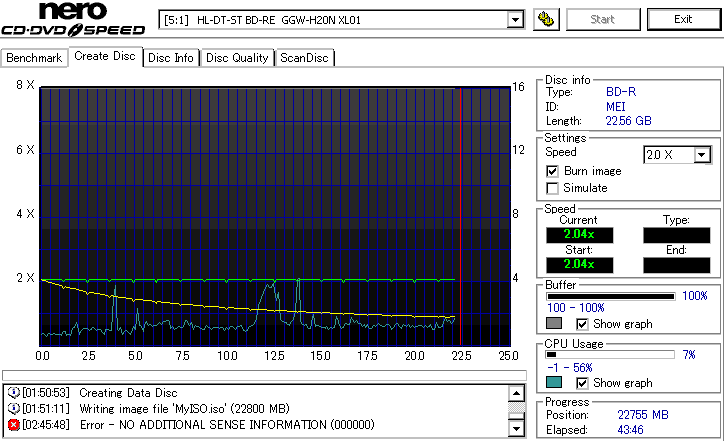Click the CPU range '-1 - 56%' text
Image resolution: width=724 pixels, height=441 pixels.
[570, 368]
